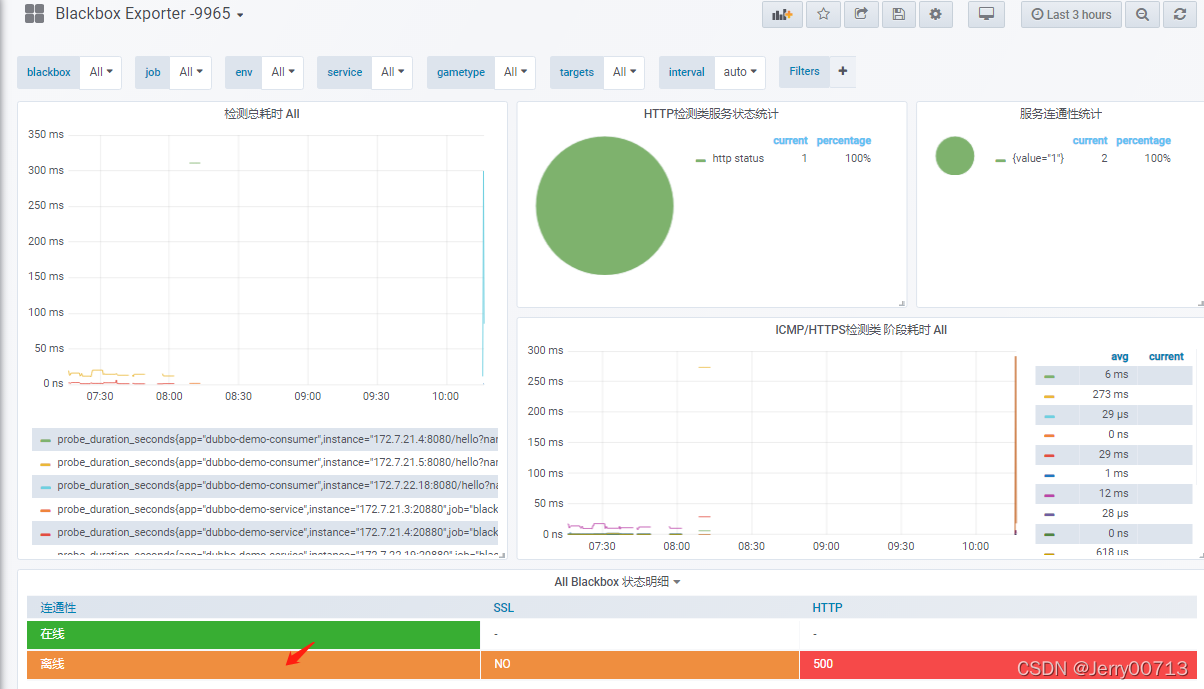Image resolution: width=1204 pixels, height=689 pixels.
Task: Click the 检测总耗时 All panel title
Action: pyautogui.click(x=262, y=114)
